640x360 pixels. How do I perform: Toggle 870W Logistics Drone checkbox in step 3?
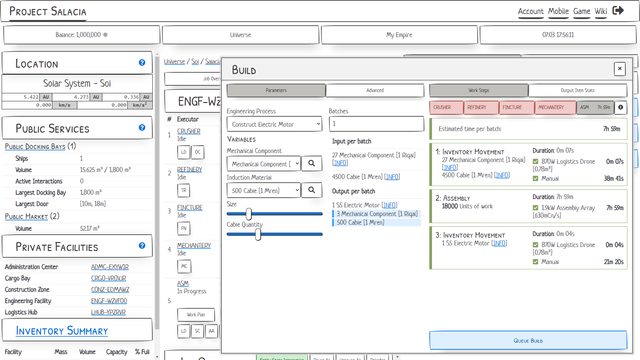point(535,245)
